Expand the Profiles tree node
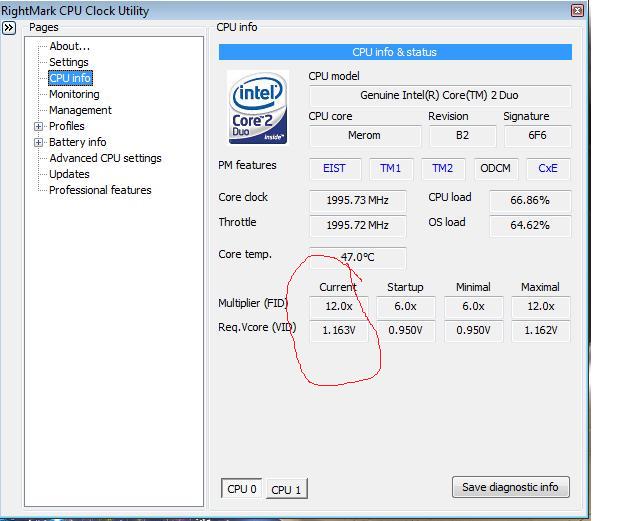 pyautogui.click(x=38, y=127)
